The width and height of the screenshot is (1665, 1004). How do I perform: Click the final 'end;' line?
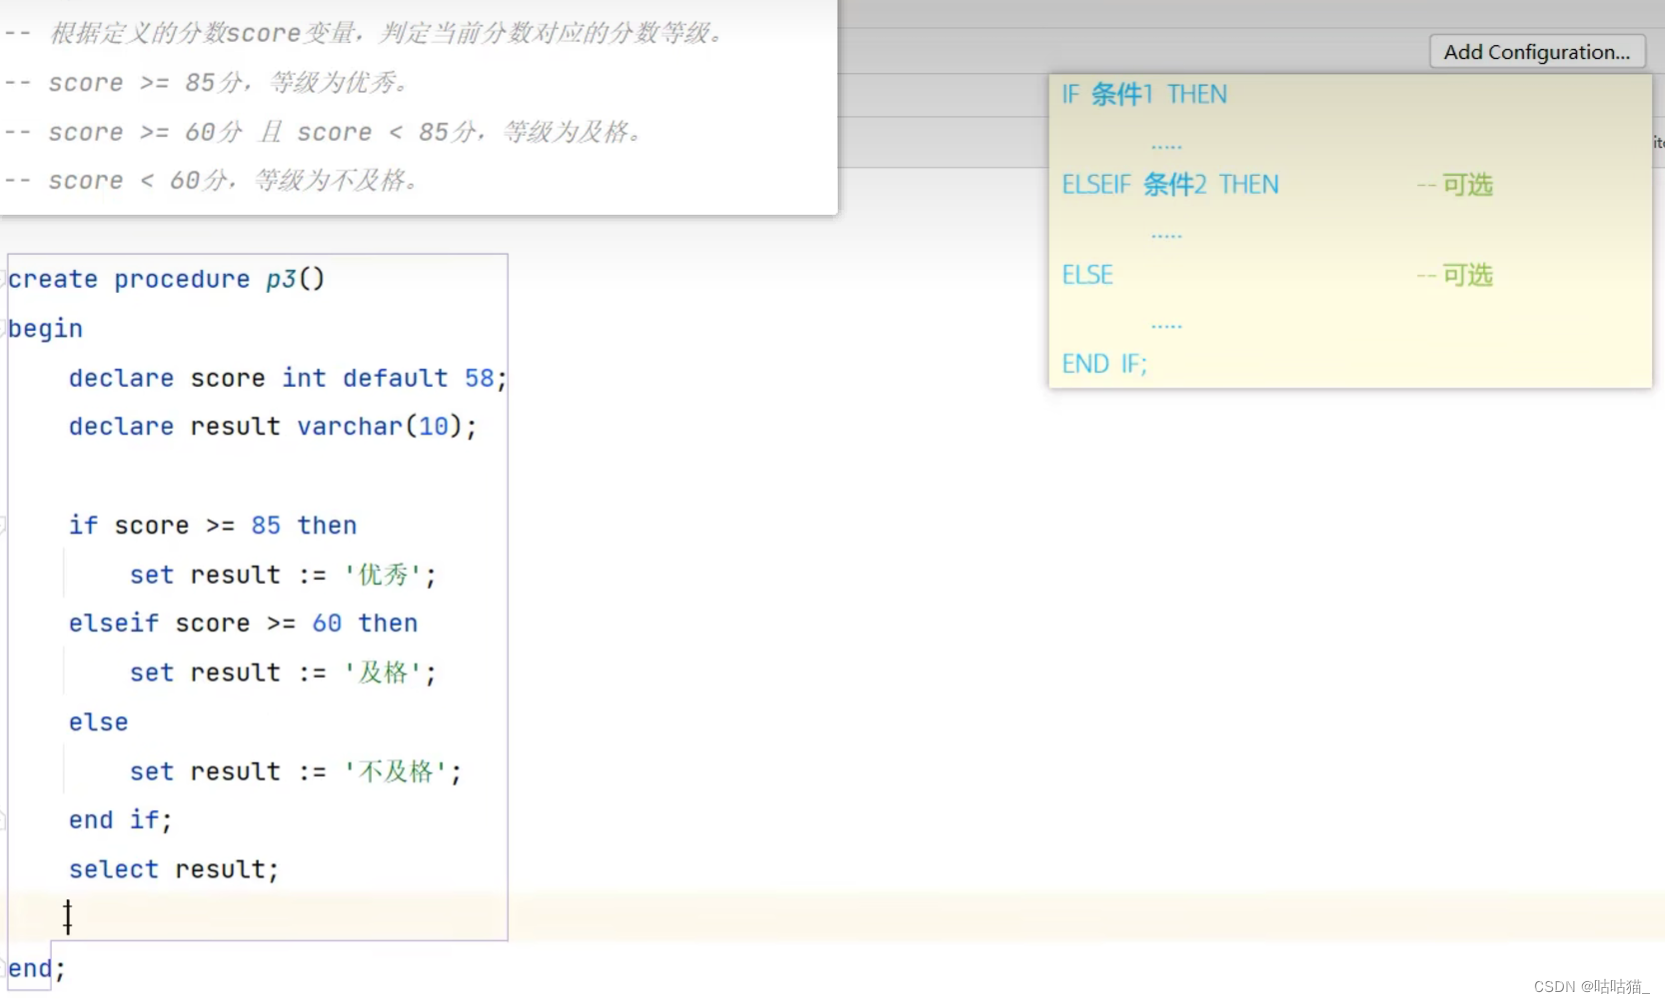click(x=37, y=968)
